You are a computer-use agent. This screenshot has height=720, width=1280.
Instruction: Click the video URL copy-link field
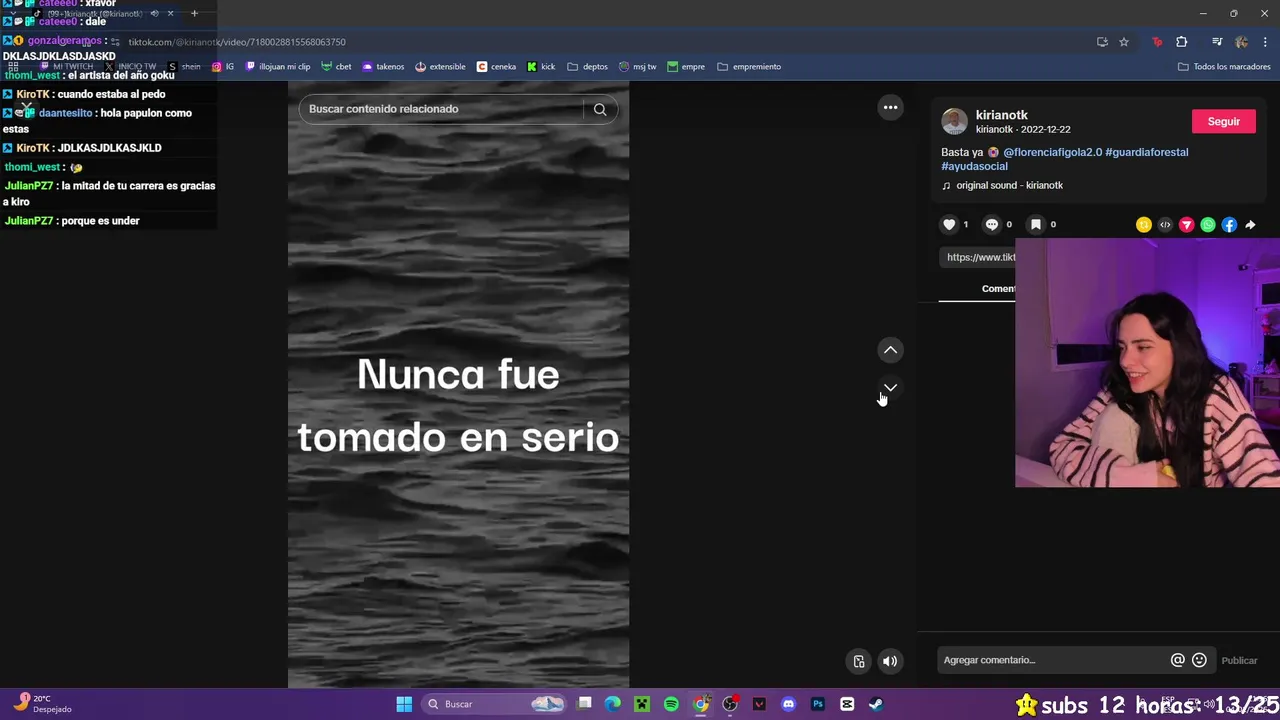coord(980,257)
